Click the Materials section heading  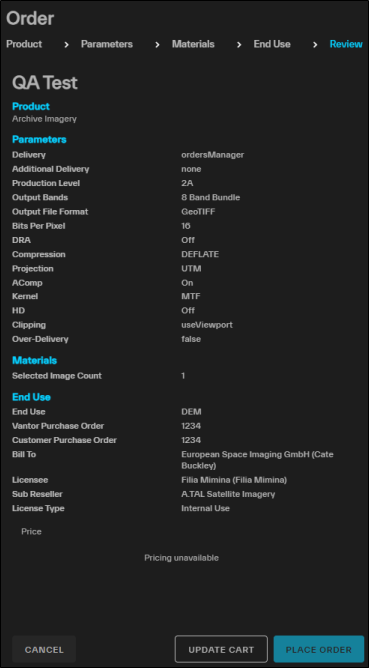(x=35, y=361)
